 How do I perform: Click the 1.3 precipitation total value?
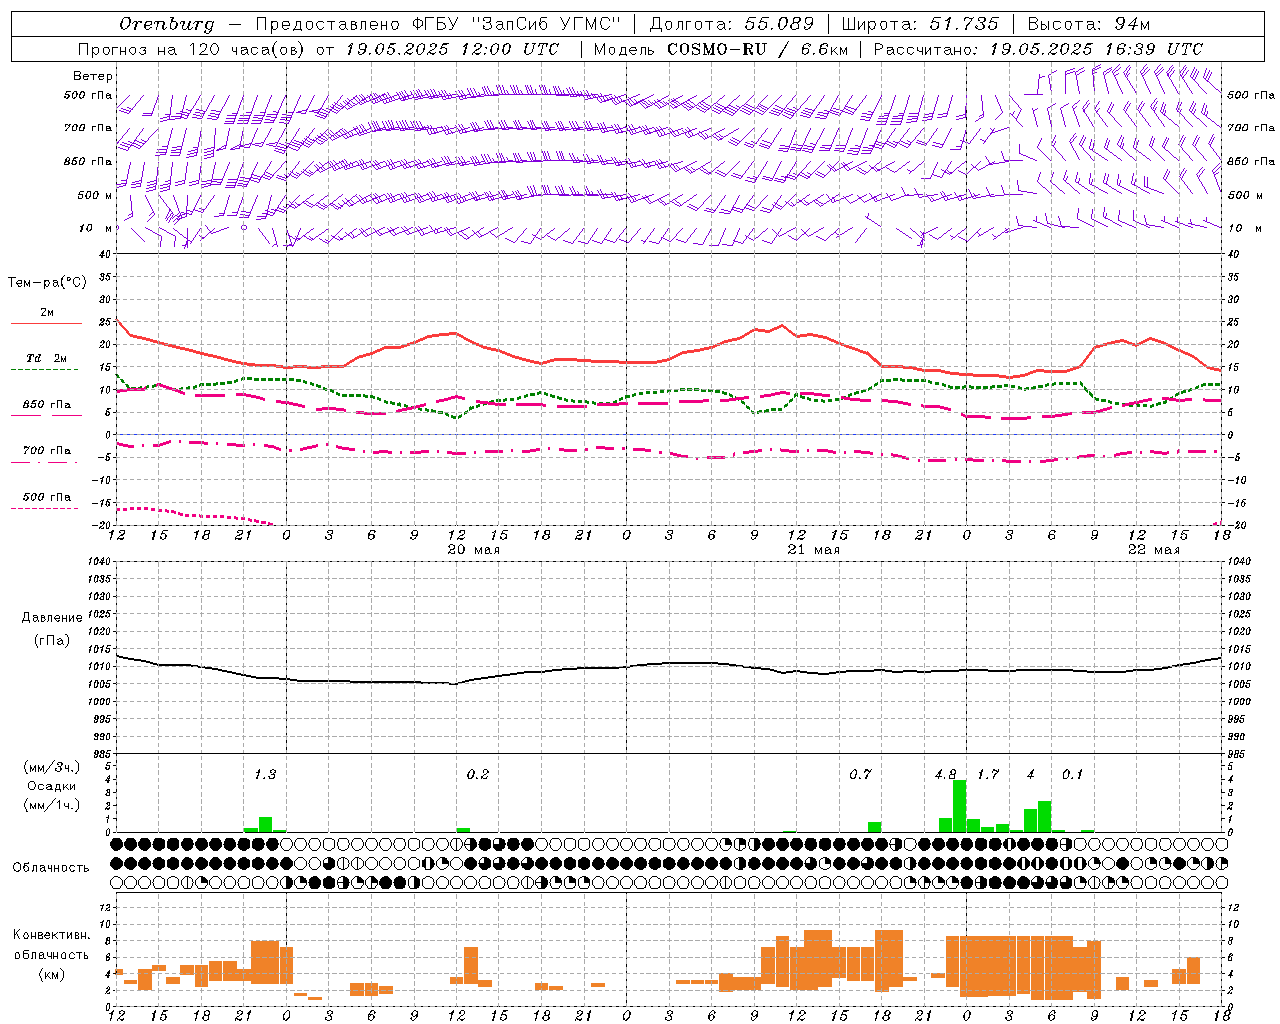[x=265, y=775]
